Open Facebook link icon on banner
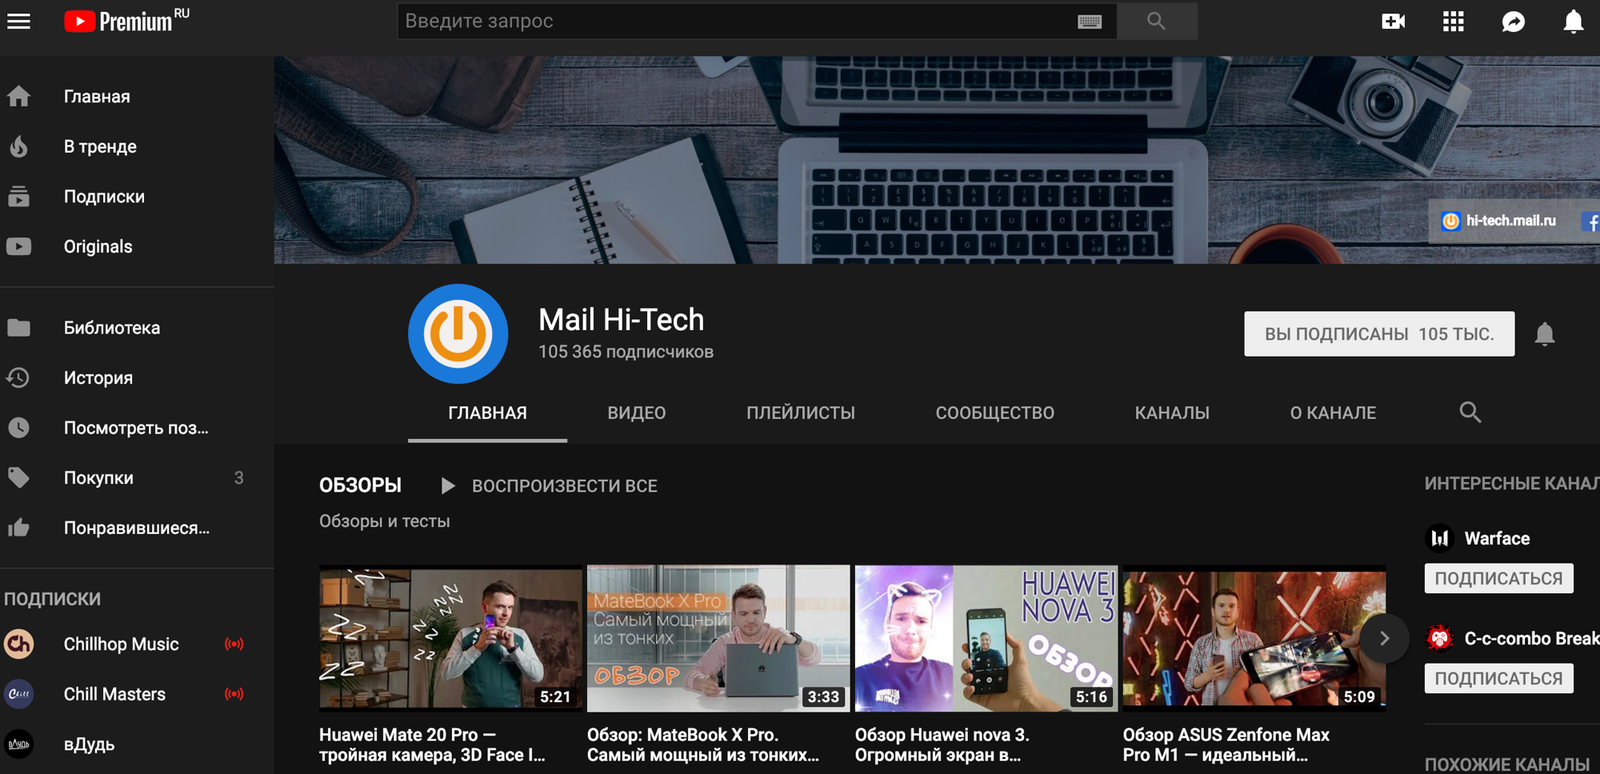The width and height of the screenshot is (1600, 774). pos(1590,222)
